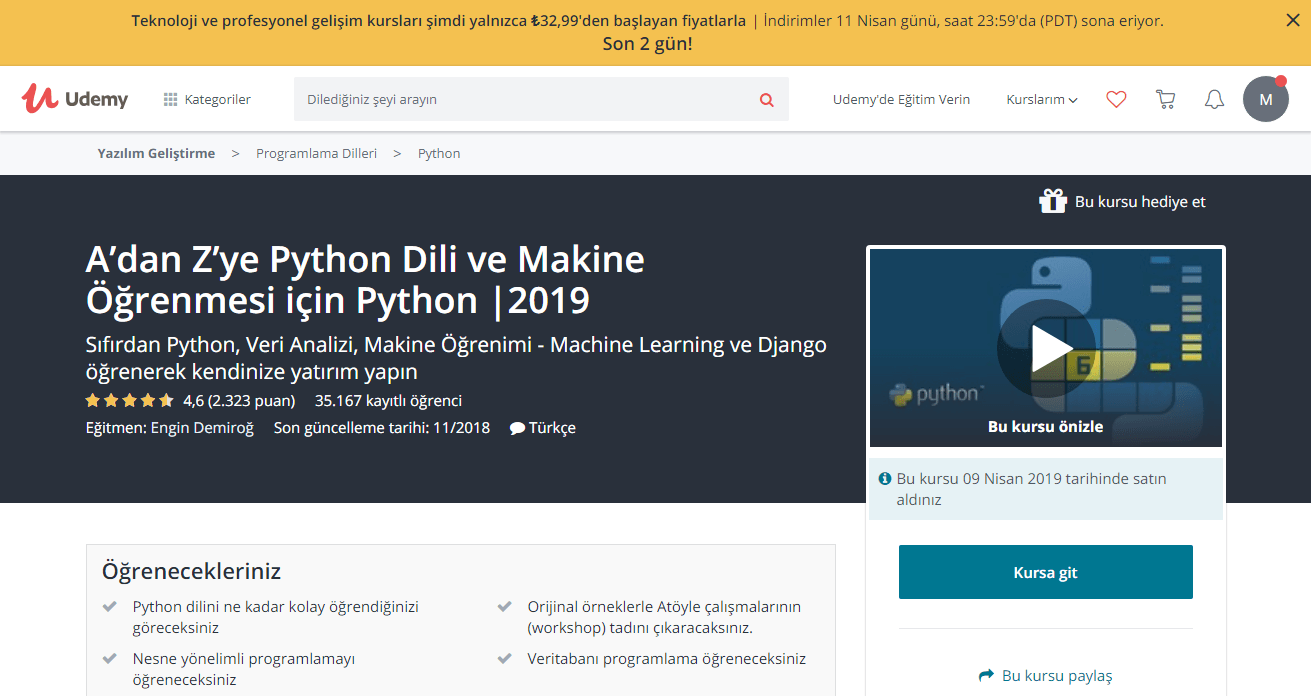Click the Türkçe speech bubble icon
The height and width of the screenshot is (696, 1311).
(517, 427)
